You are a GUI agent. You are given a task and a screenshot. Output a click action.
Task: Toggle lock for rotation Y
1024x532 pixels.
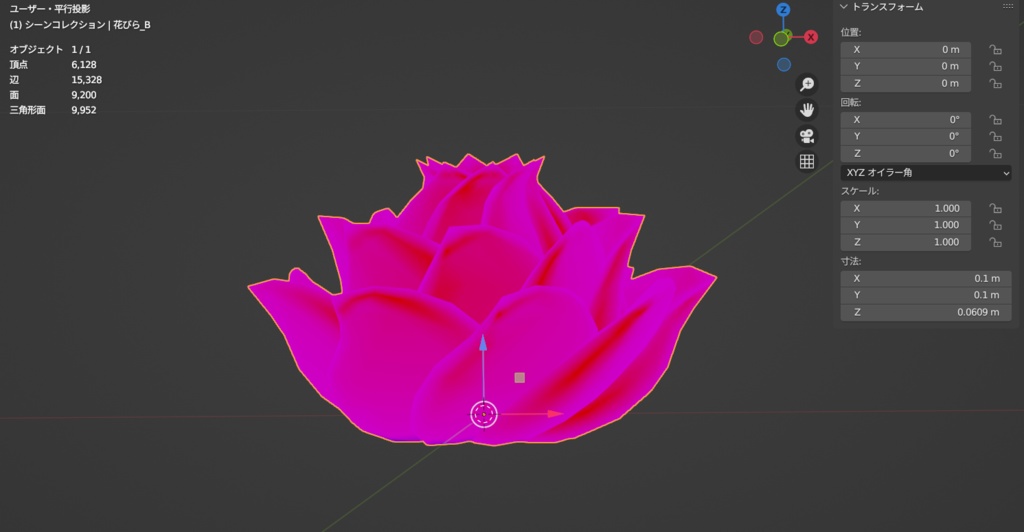(995, 136)
